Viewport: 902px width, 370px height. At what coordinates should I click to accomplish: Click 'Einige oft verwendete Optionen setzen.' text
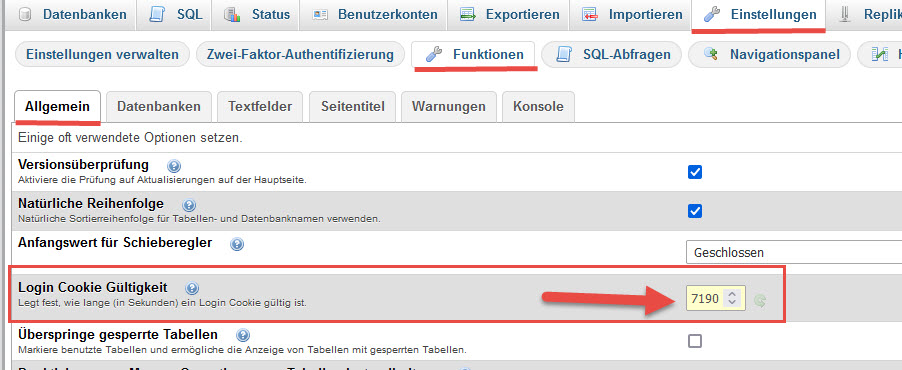131,139
